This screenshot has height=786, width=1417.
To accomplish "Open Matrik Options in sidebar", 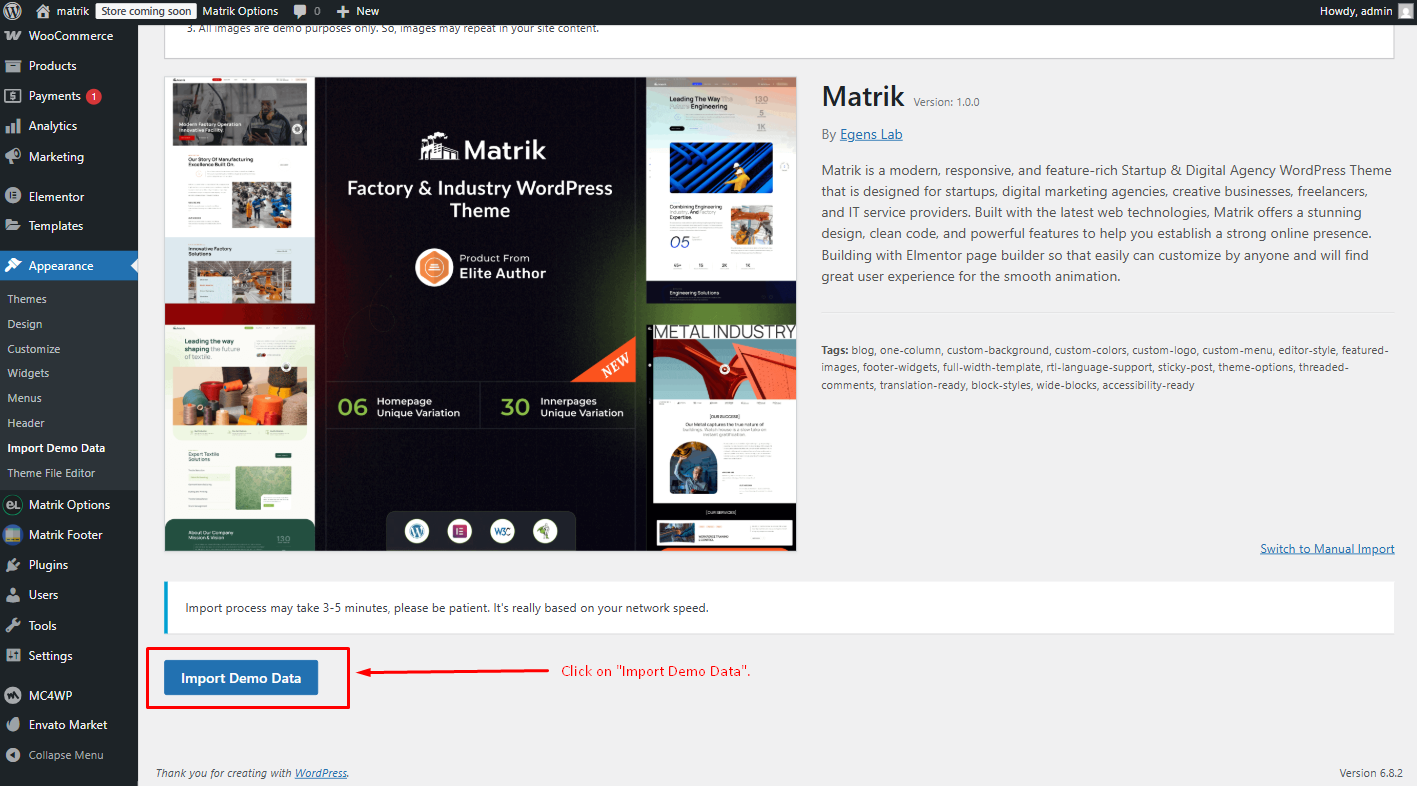I will pyautogui.click(x=69, y=505).
